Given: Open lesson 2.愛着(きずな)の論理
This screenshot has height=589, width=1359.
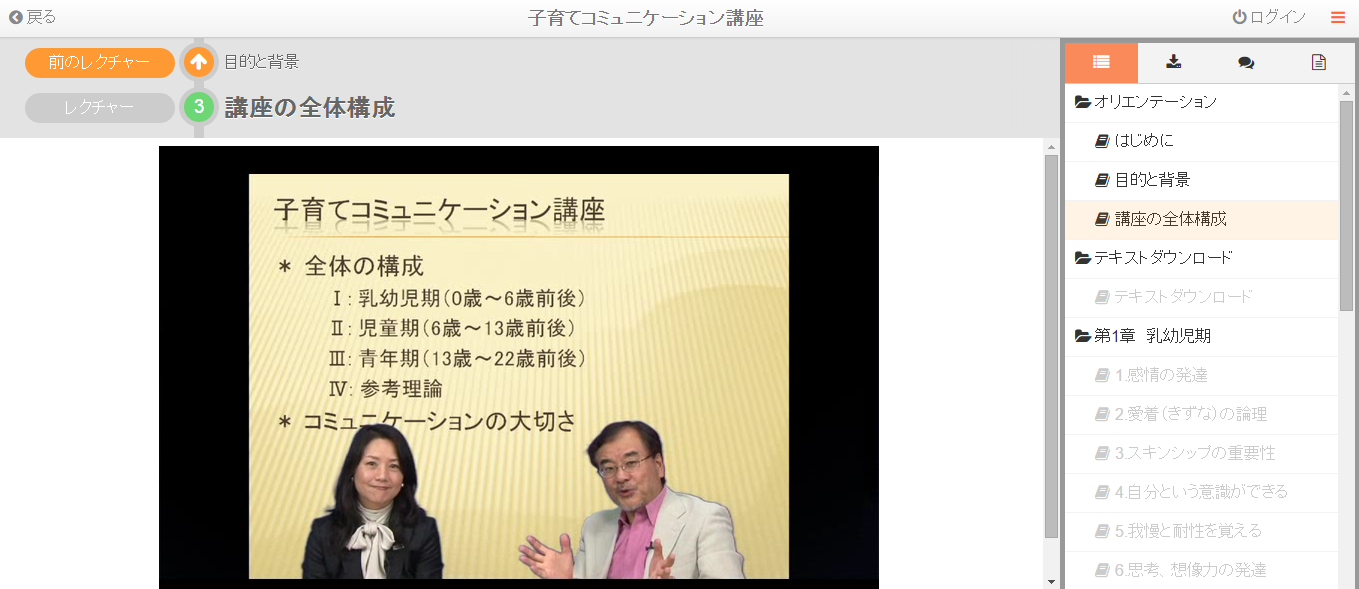Looking at the screenshot, I should [1202, 414].
